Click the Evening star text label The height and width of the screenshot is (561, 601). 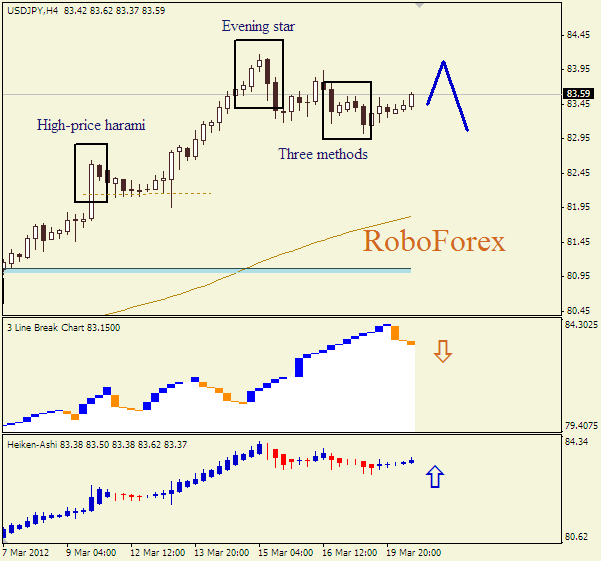coord(257,26)
